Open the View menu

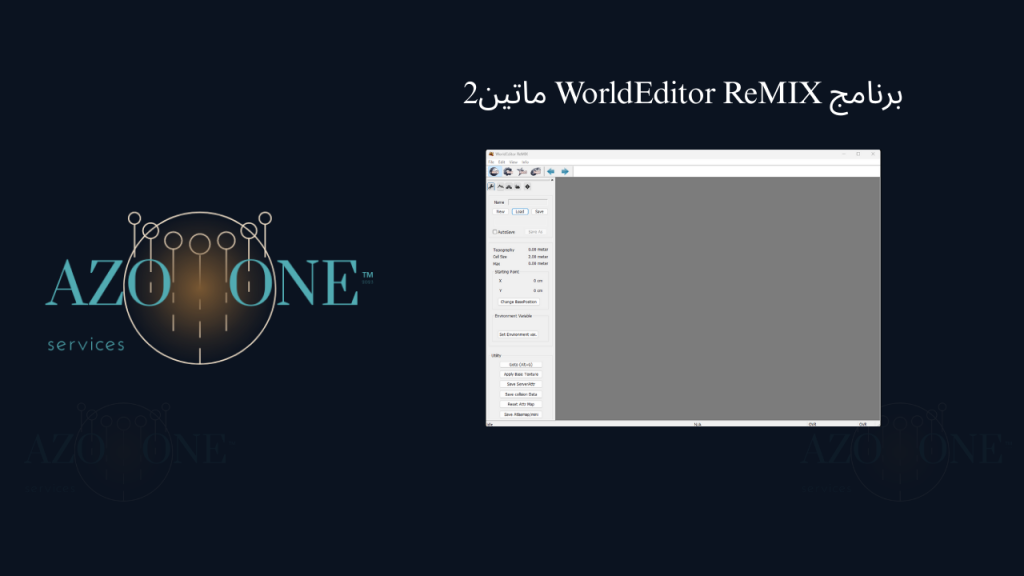click(x=513, y=162)
